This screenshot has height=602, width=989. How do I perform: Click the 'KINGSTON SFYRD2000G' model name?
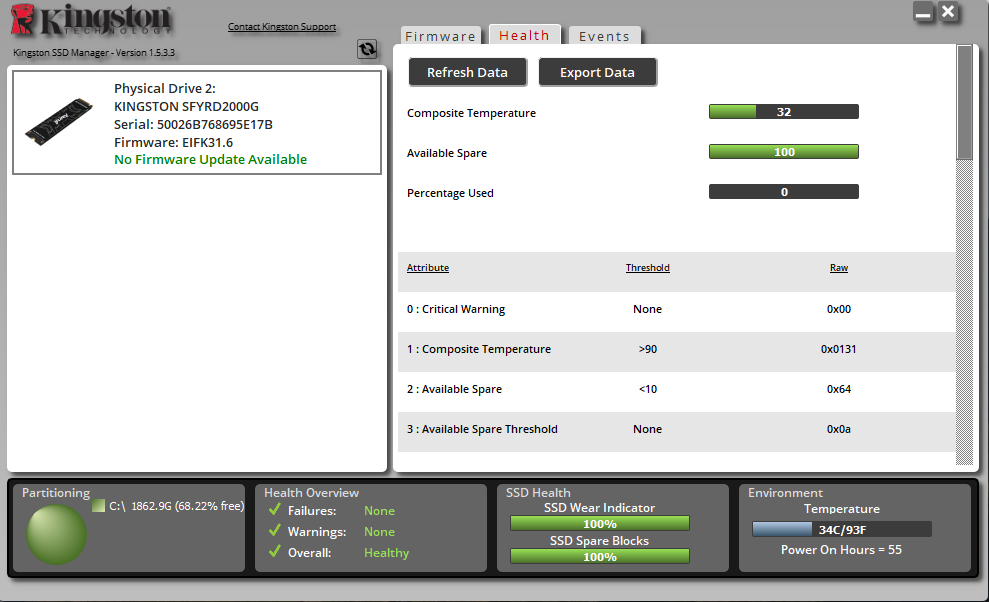click(x=186, y=106)
